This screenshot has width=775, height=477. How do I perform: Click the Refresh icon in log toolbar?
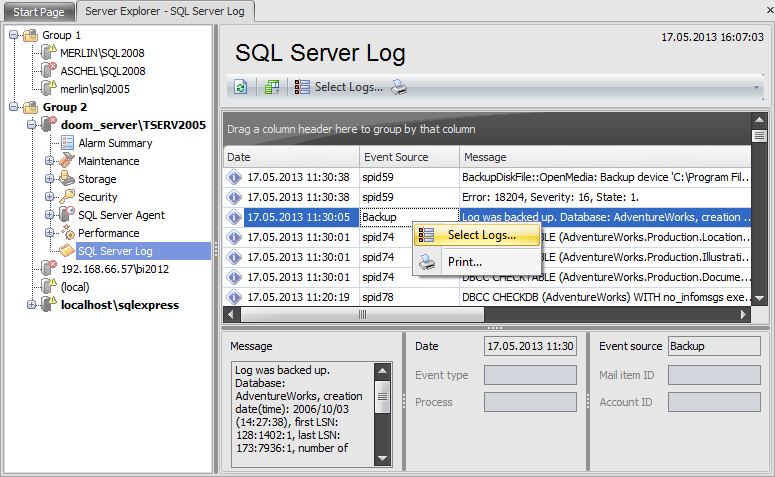(240, 88)
